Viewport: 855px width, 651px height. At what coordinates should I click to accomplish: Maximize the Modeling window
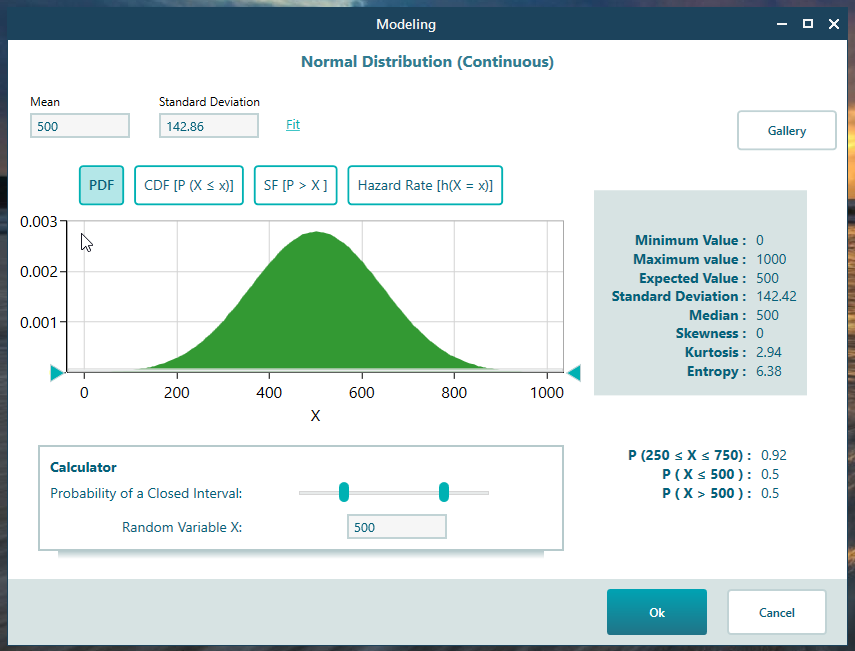tap(807, 24)
